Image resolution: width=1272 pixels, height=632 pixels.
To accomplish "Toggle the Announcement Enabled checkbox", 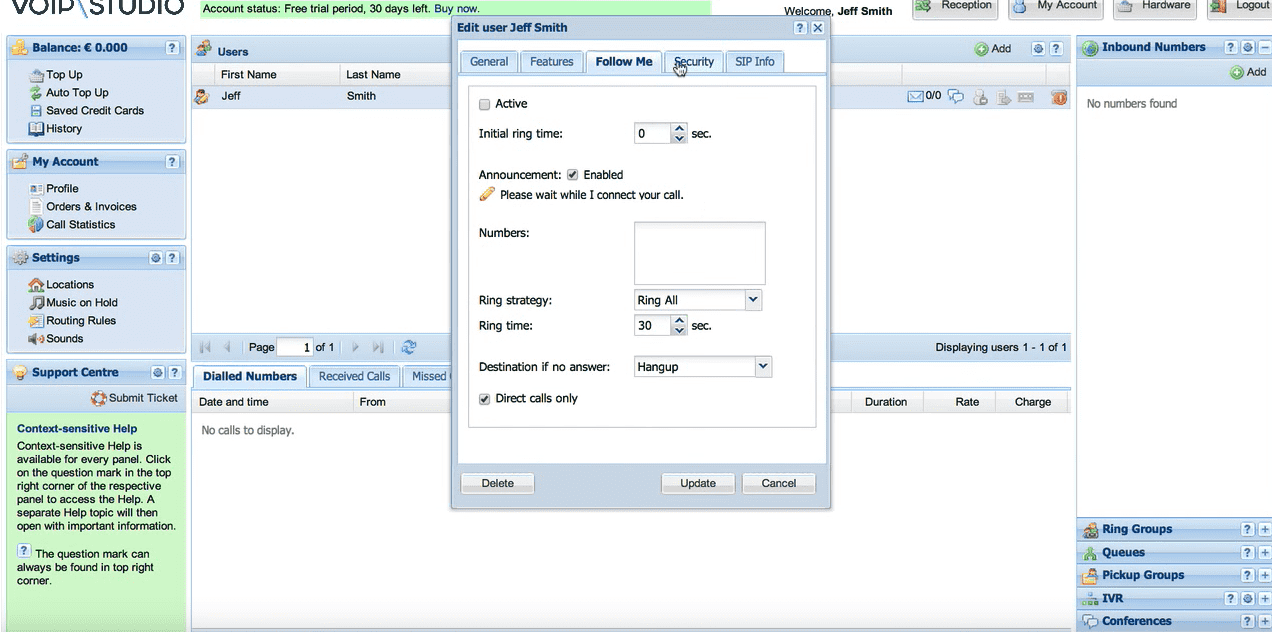I will click(573, 175).
